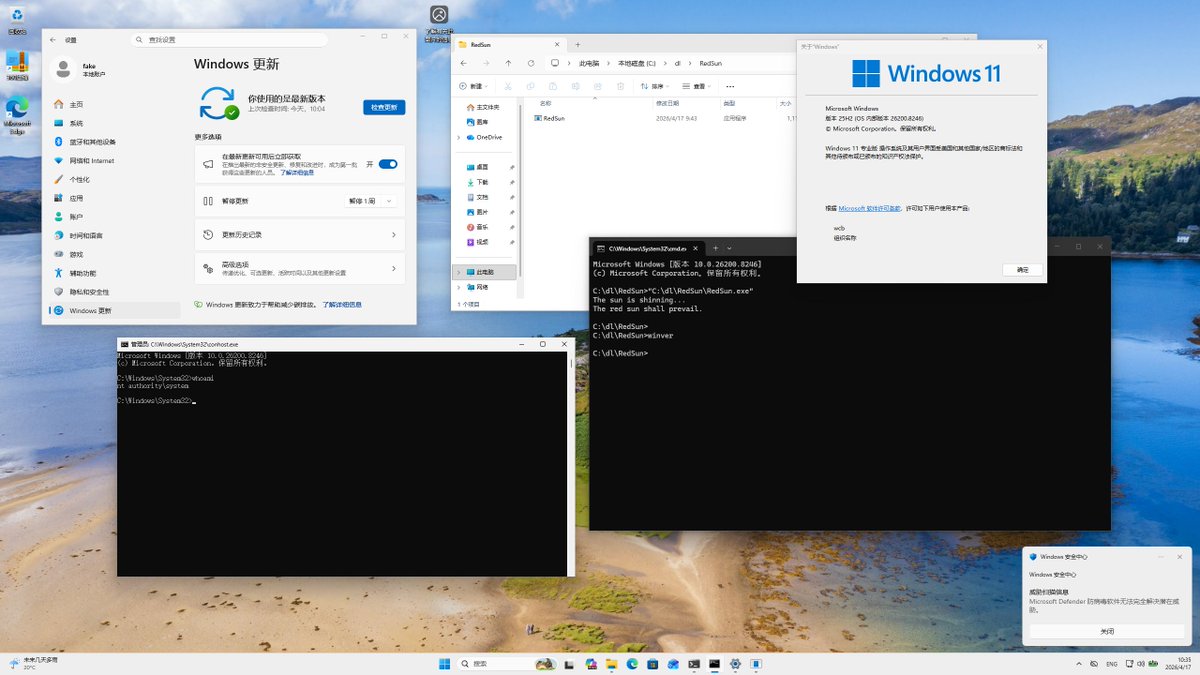This screenshot has height=675, width=1200.
Task: Click the fake user account avatar
Action: pyautogui.click(x=64, y=69)
